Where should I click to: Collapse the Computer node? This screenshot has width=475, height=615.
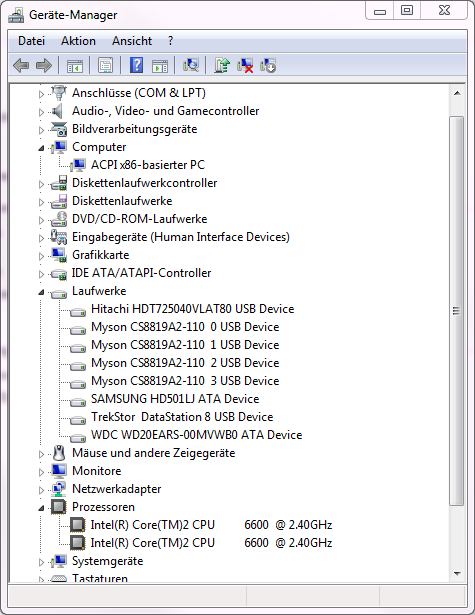(41, 148)
